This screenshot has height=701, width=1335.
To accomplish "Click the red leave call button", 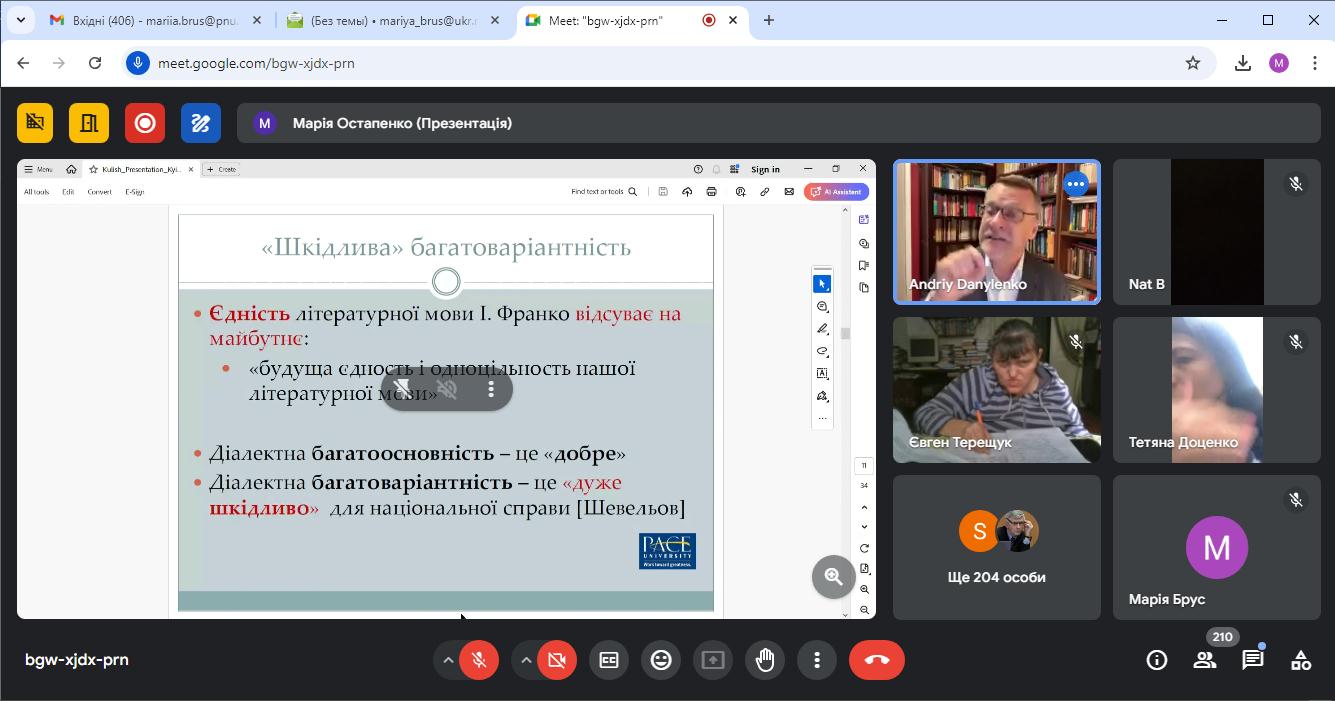I will [876, 660].
